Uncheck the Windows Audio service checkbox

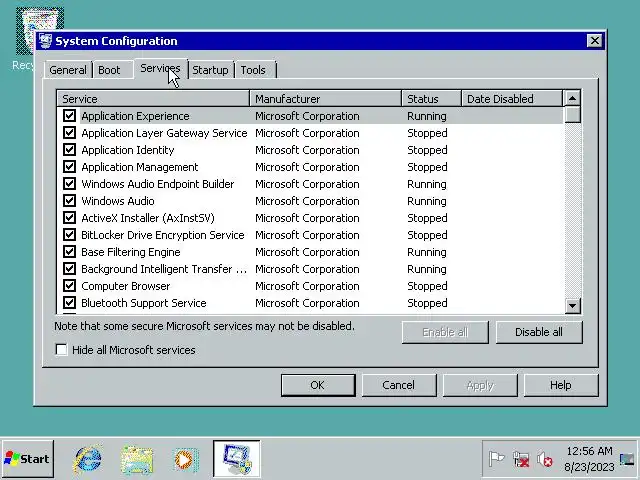69,201
